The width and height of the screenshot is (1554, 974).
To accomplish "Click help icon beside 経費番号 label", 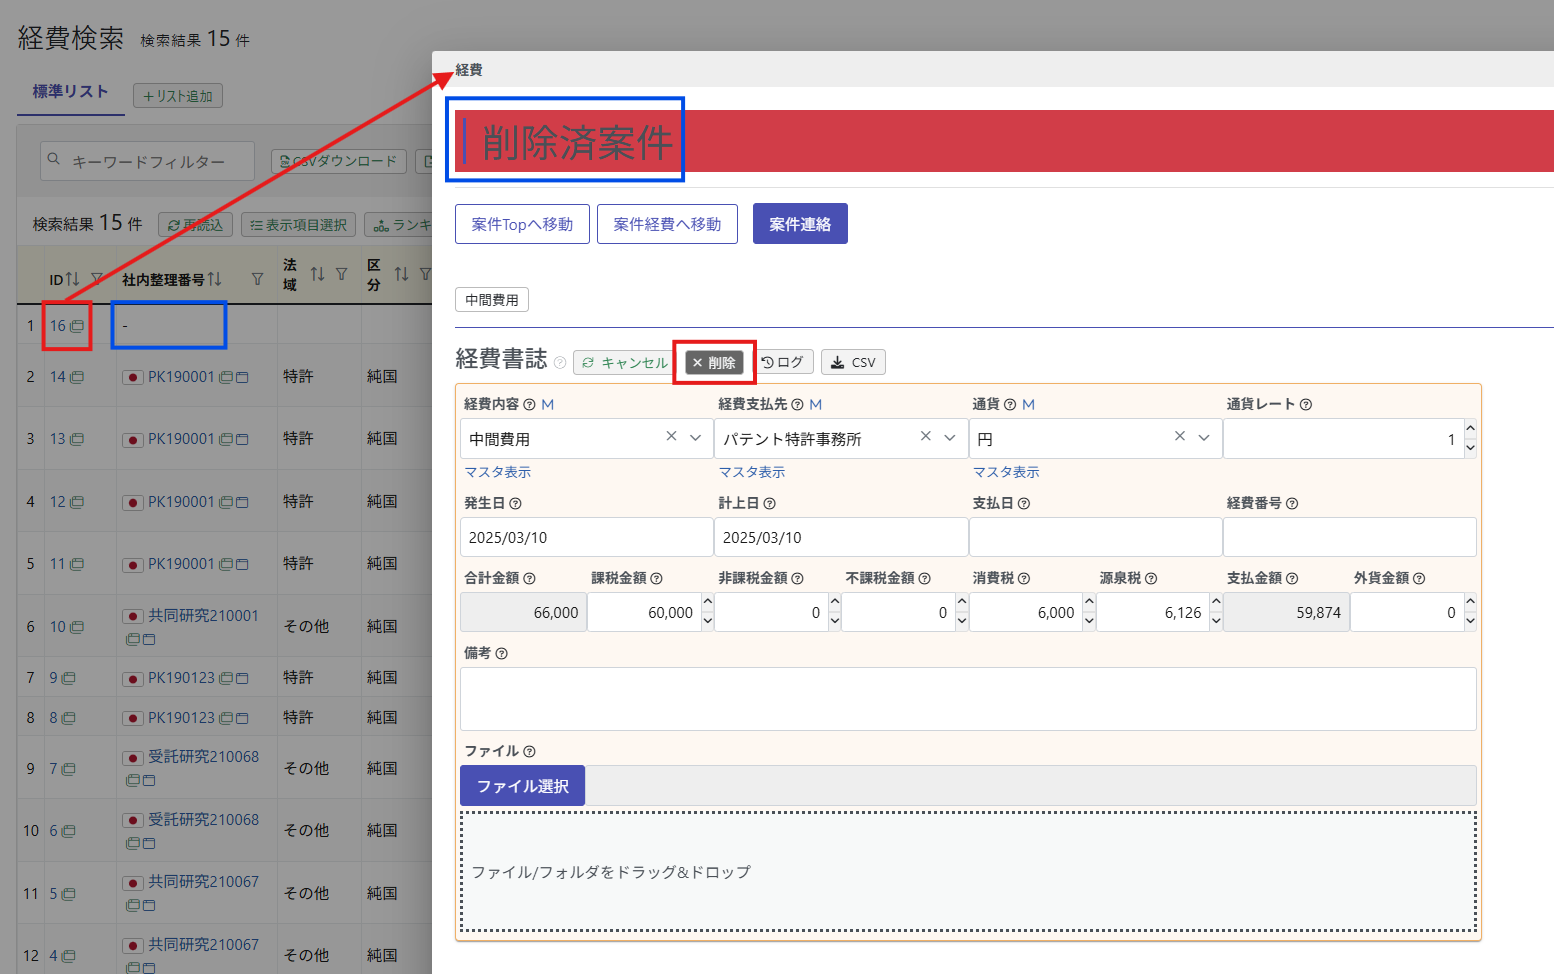I will (x=1292, y=504).
